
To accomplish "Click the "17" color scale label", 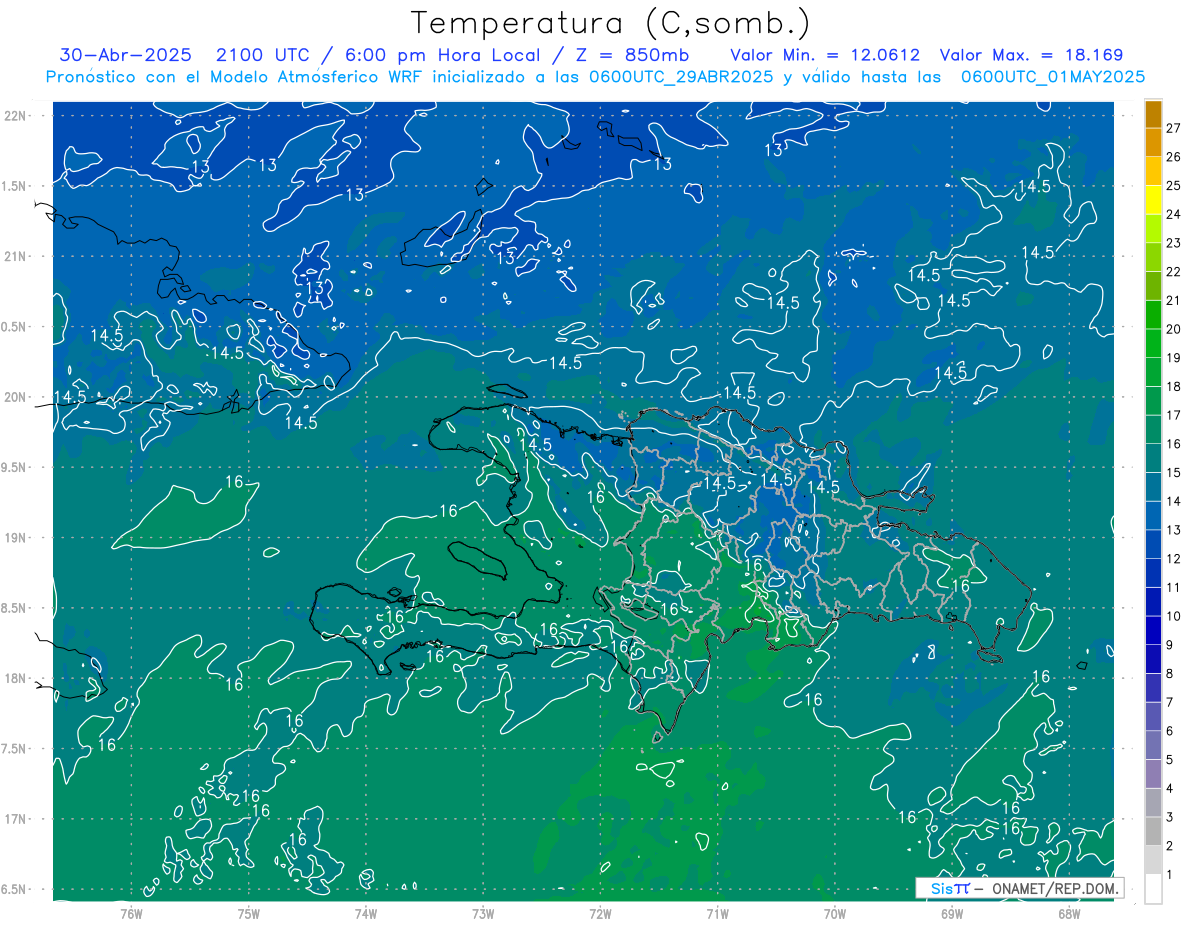I will tap(1173, 415).
